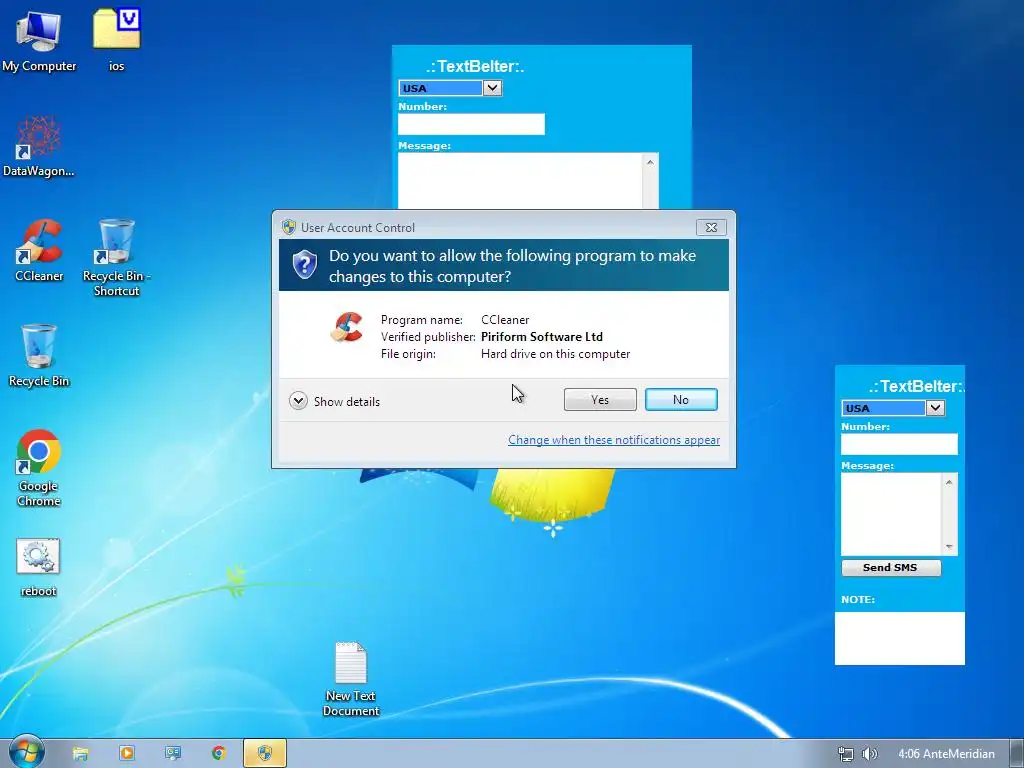Open Change when these notifications appear link
The image size is (1024, 768).
[x=614, y=440]
